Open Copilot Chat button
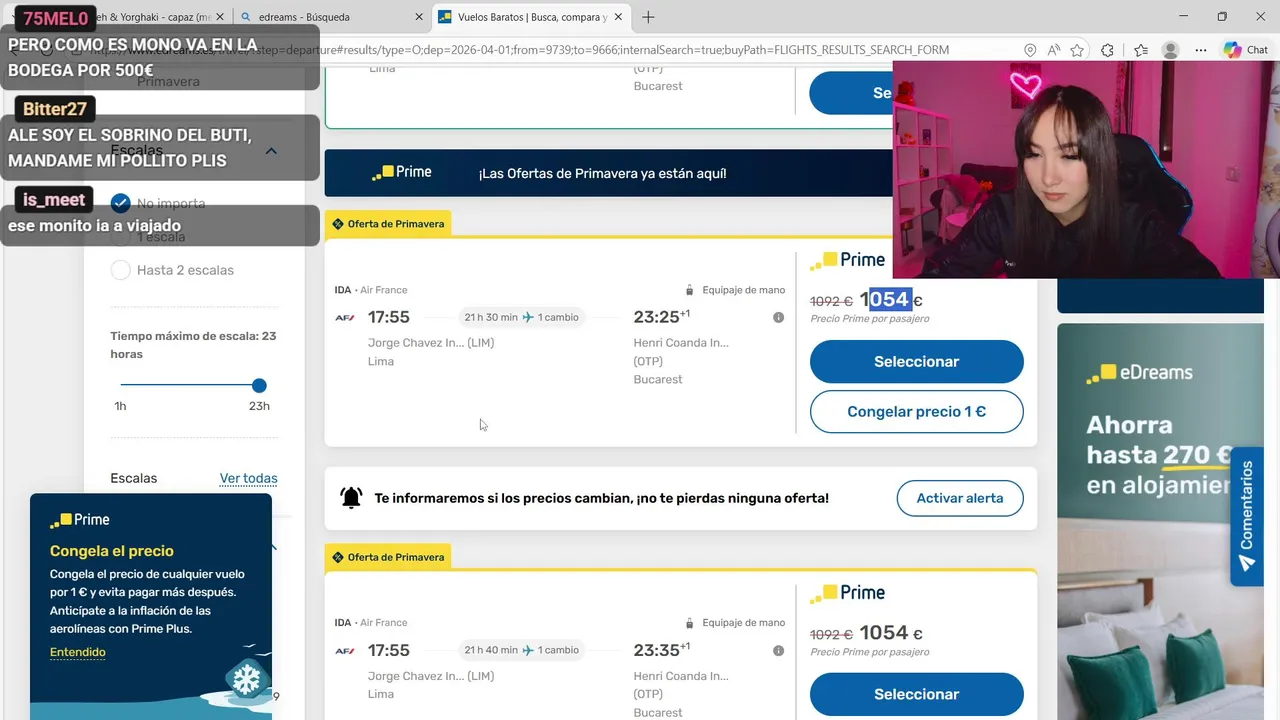Screen dimensions: 1280x720 [x=1246, y=50]
